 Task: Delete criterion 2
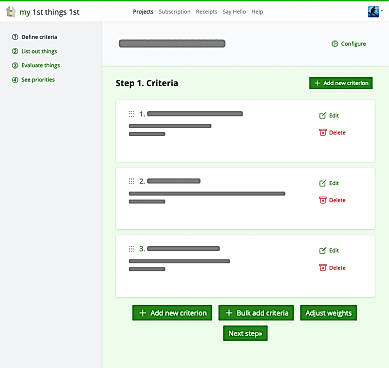[x=332, y=200]
